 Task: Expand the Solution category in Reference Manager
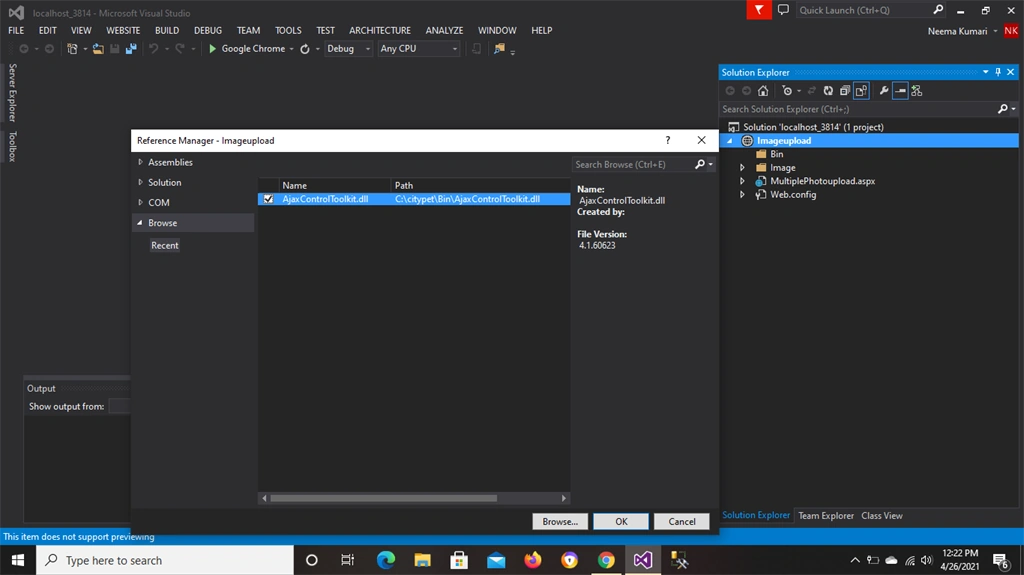[x=140, y=182]
